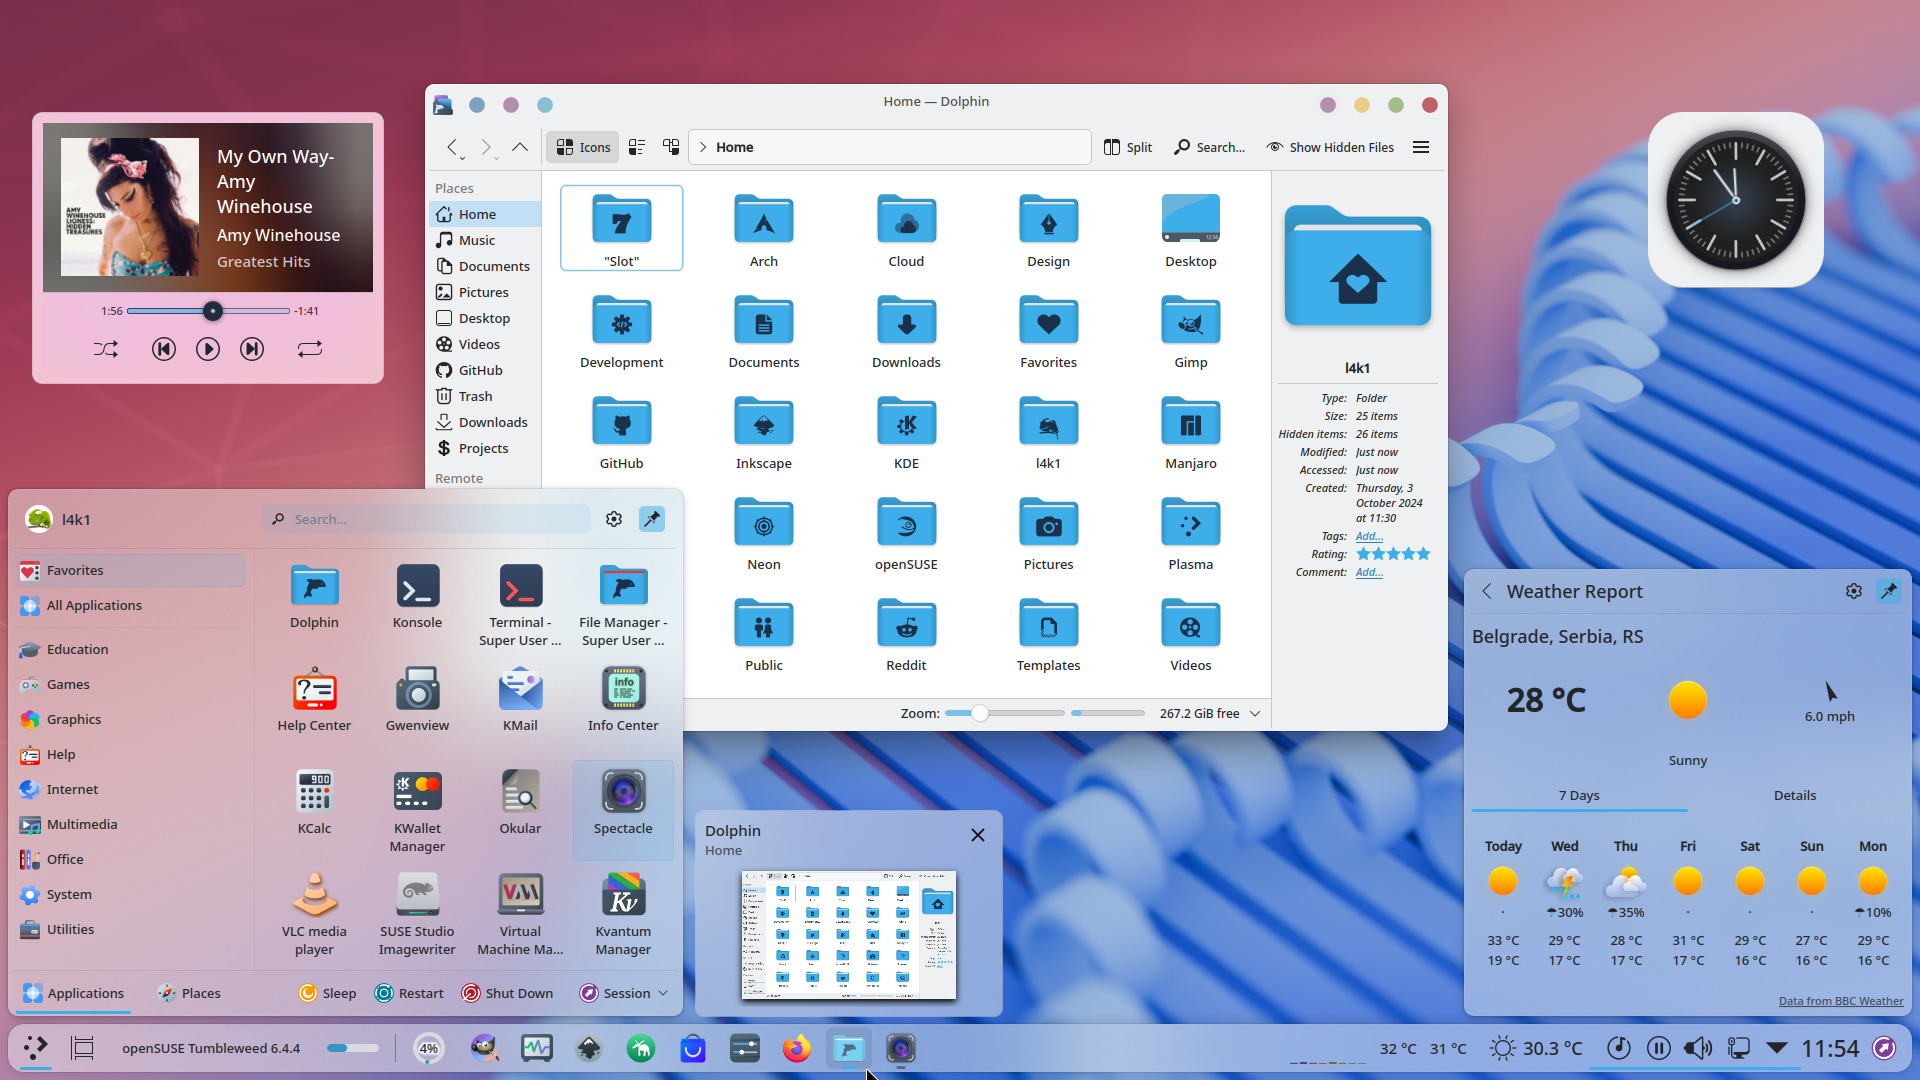
Task: Toggle Split view in Dolphin
Action: point(1128,147)
